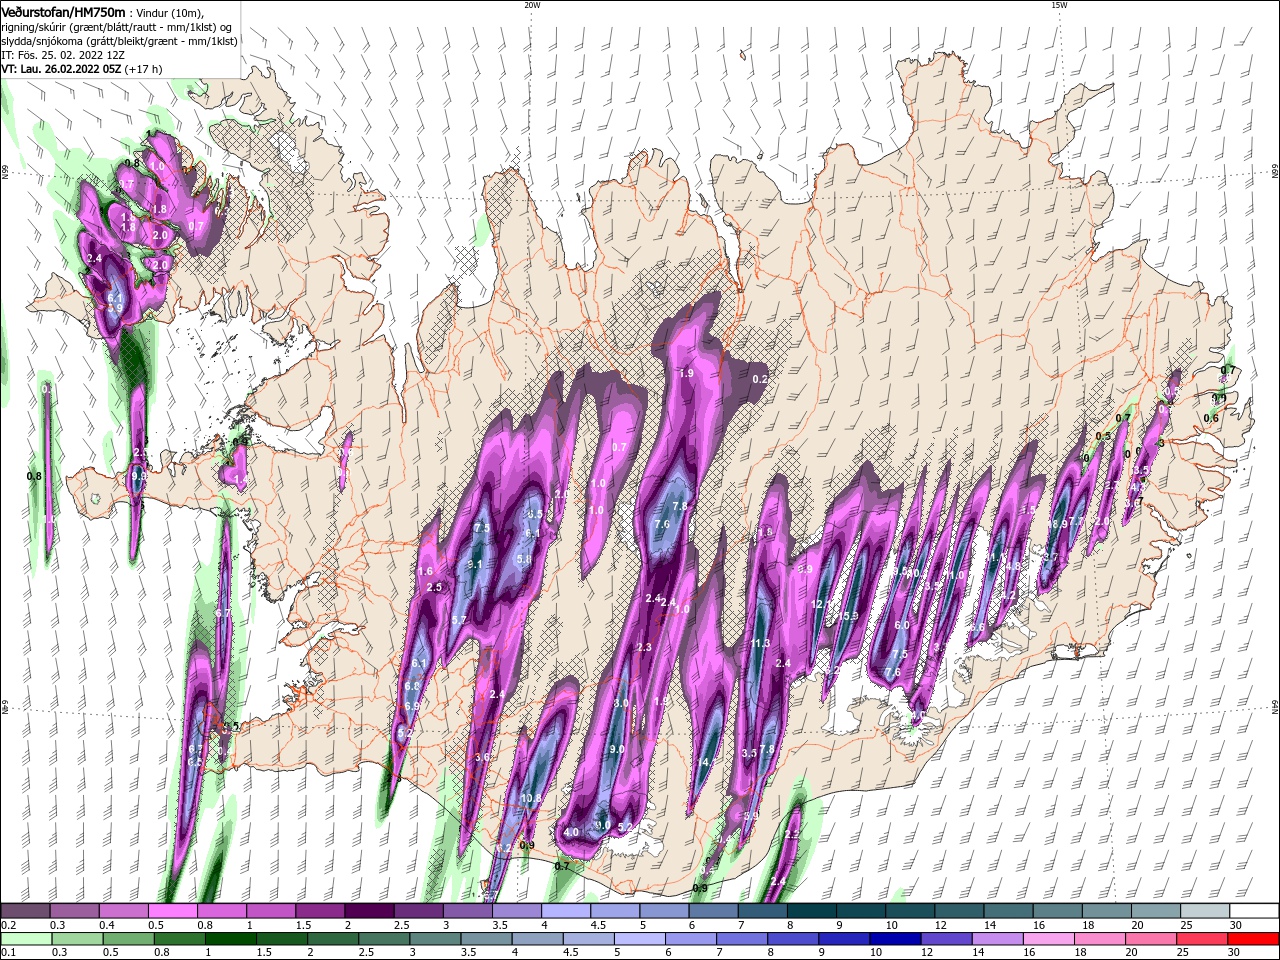This screenshot has width=1280, height=960.
Task: Click the 'rigning/skúrir' legend description line
Action: [x=117, y=27]
